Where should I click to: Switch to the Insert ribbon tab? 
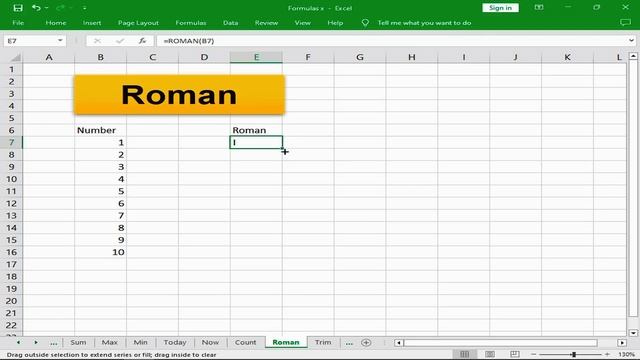[x=92, y=23]
